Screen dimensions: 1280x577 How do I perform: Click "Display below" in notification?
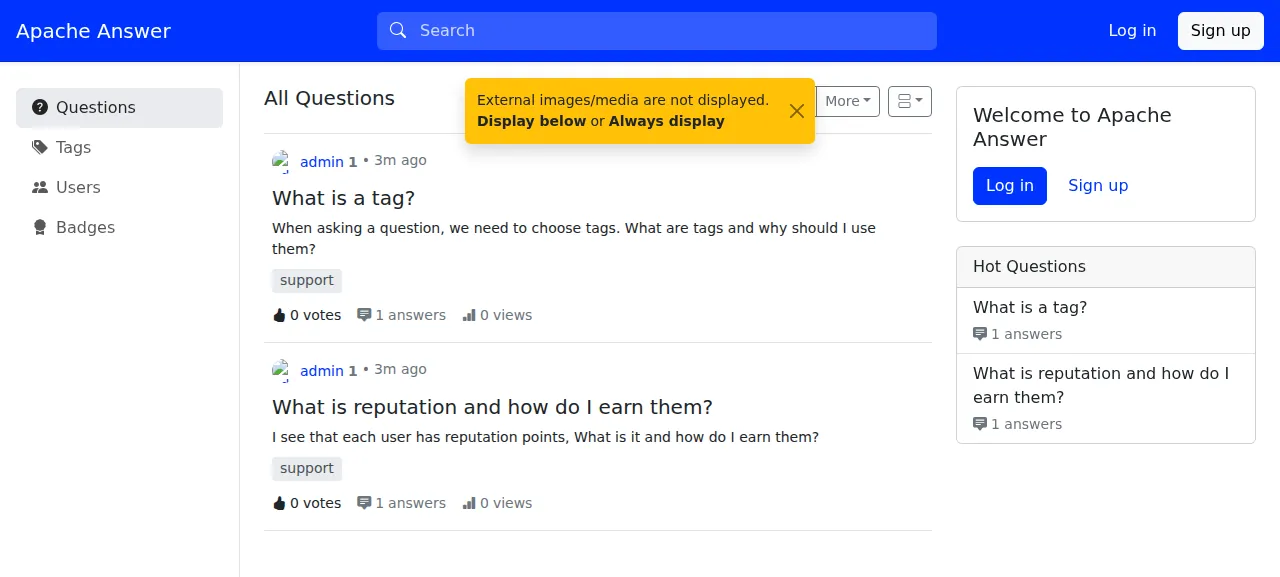531,121
